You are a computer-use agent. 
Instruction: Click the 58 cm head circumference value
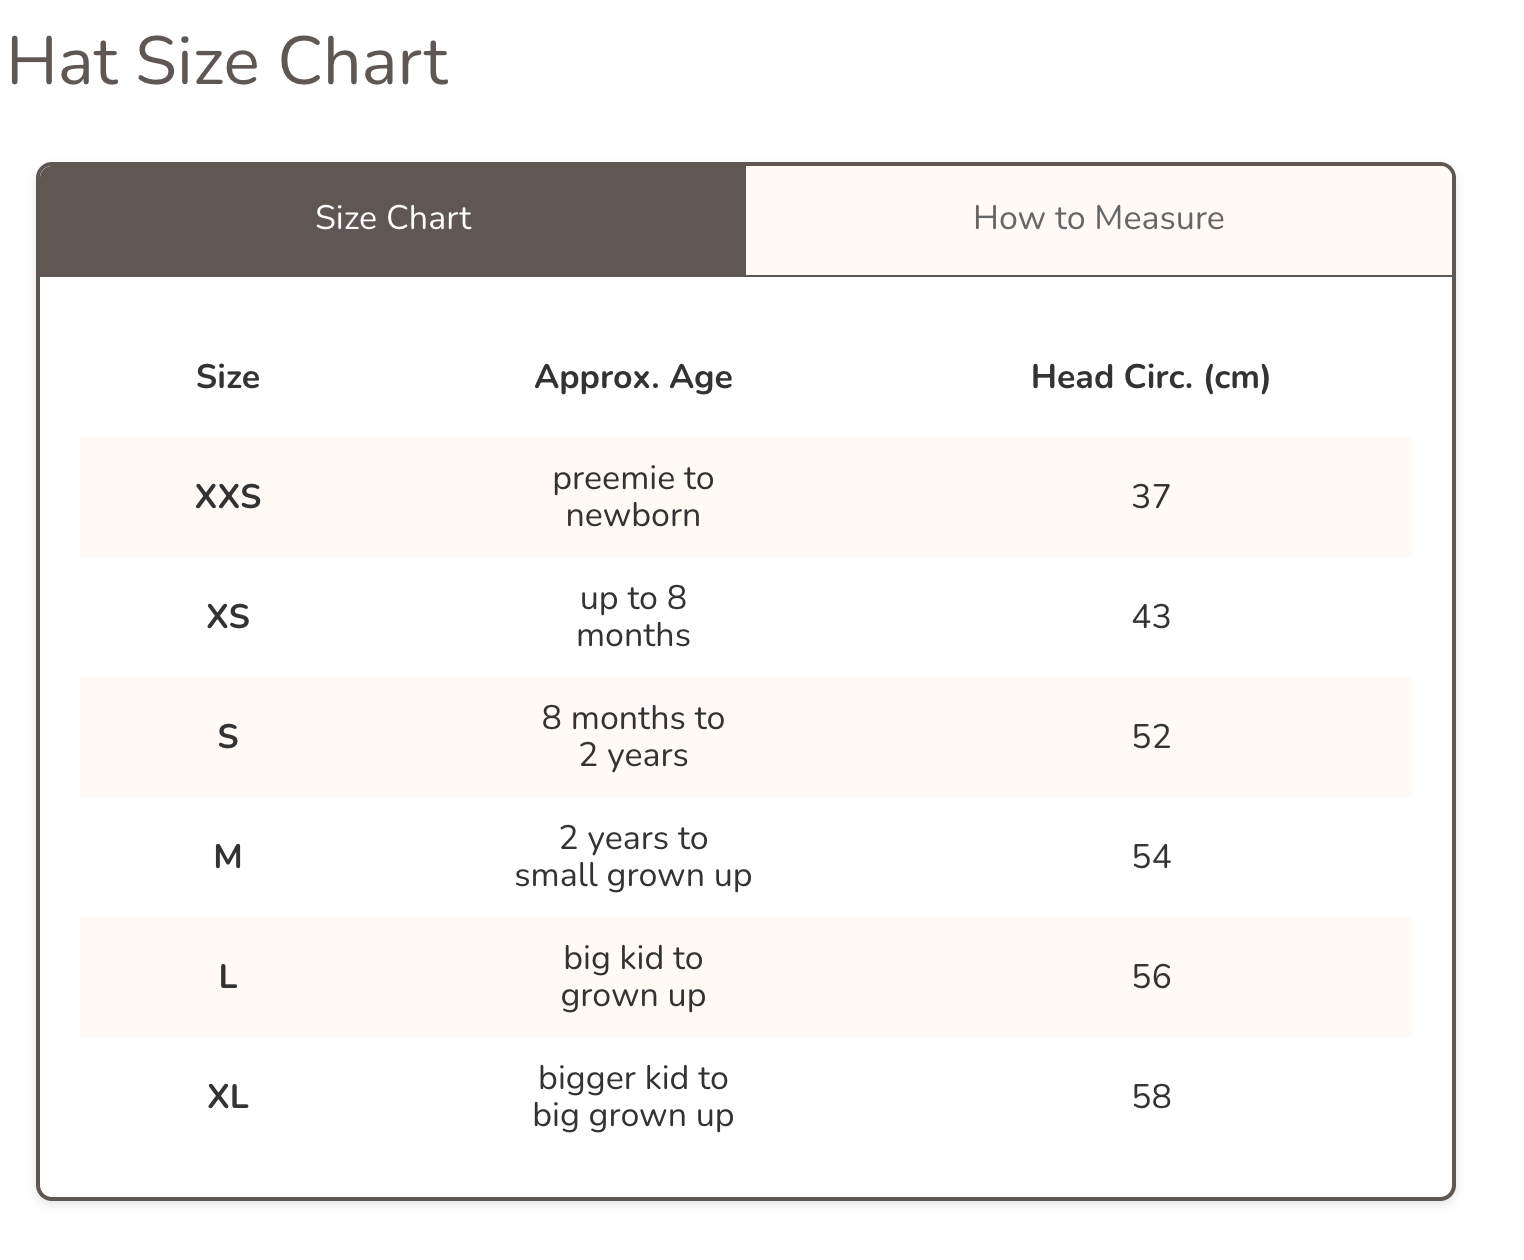click(x=1151, y=1097)
